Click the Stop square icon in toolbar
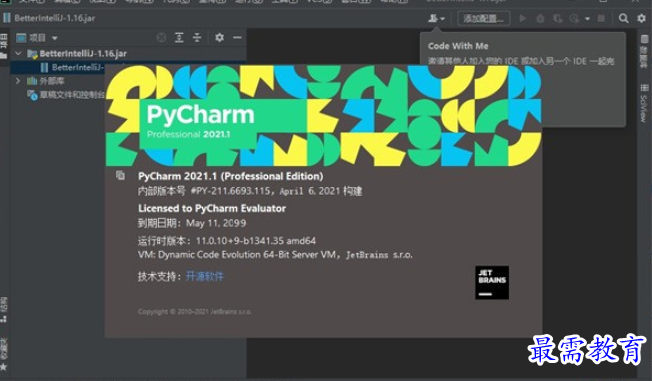This screenshot has width=652, height=381. [x=601, y=19]
